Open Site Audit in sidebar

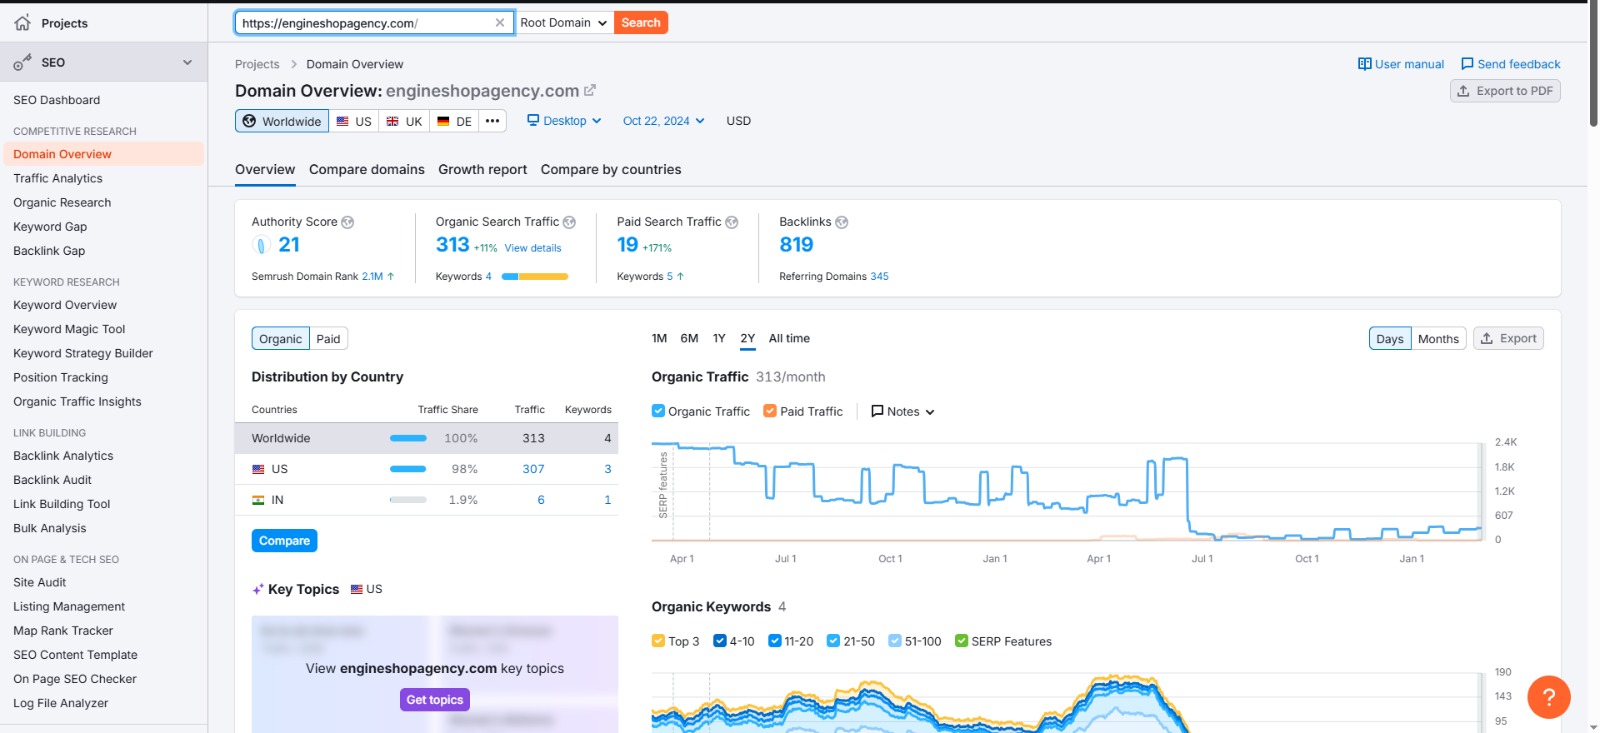click(x=39, y=582)
